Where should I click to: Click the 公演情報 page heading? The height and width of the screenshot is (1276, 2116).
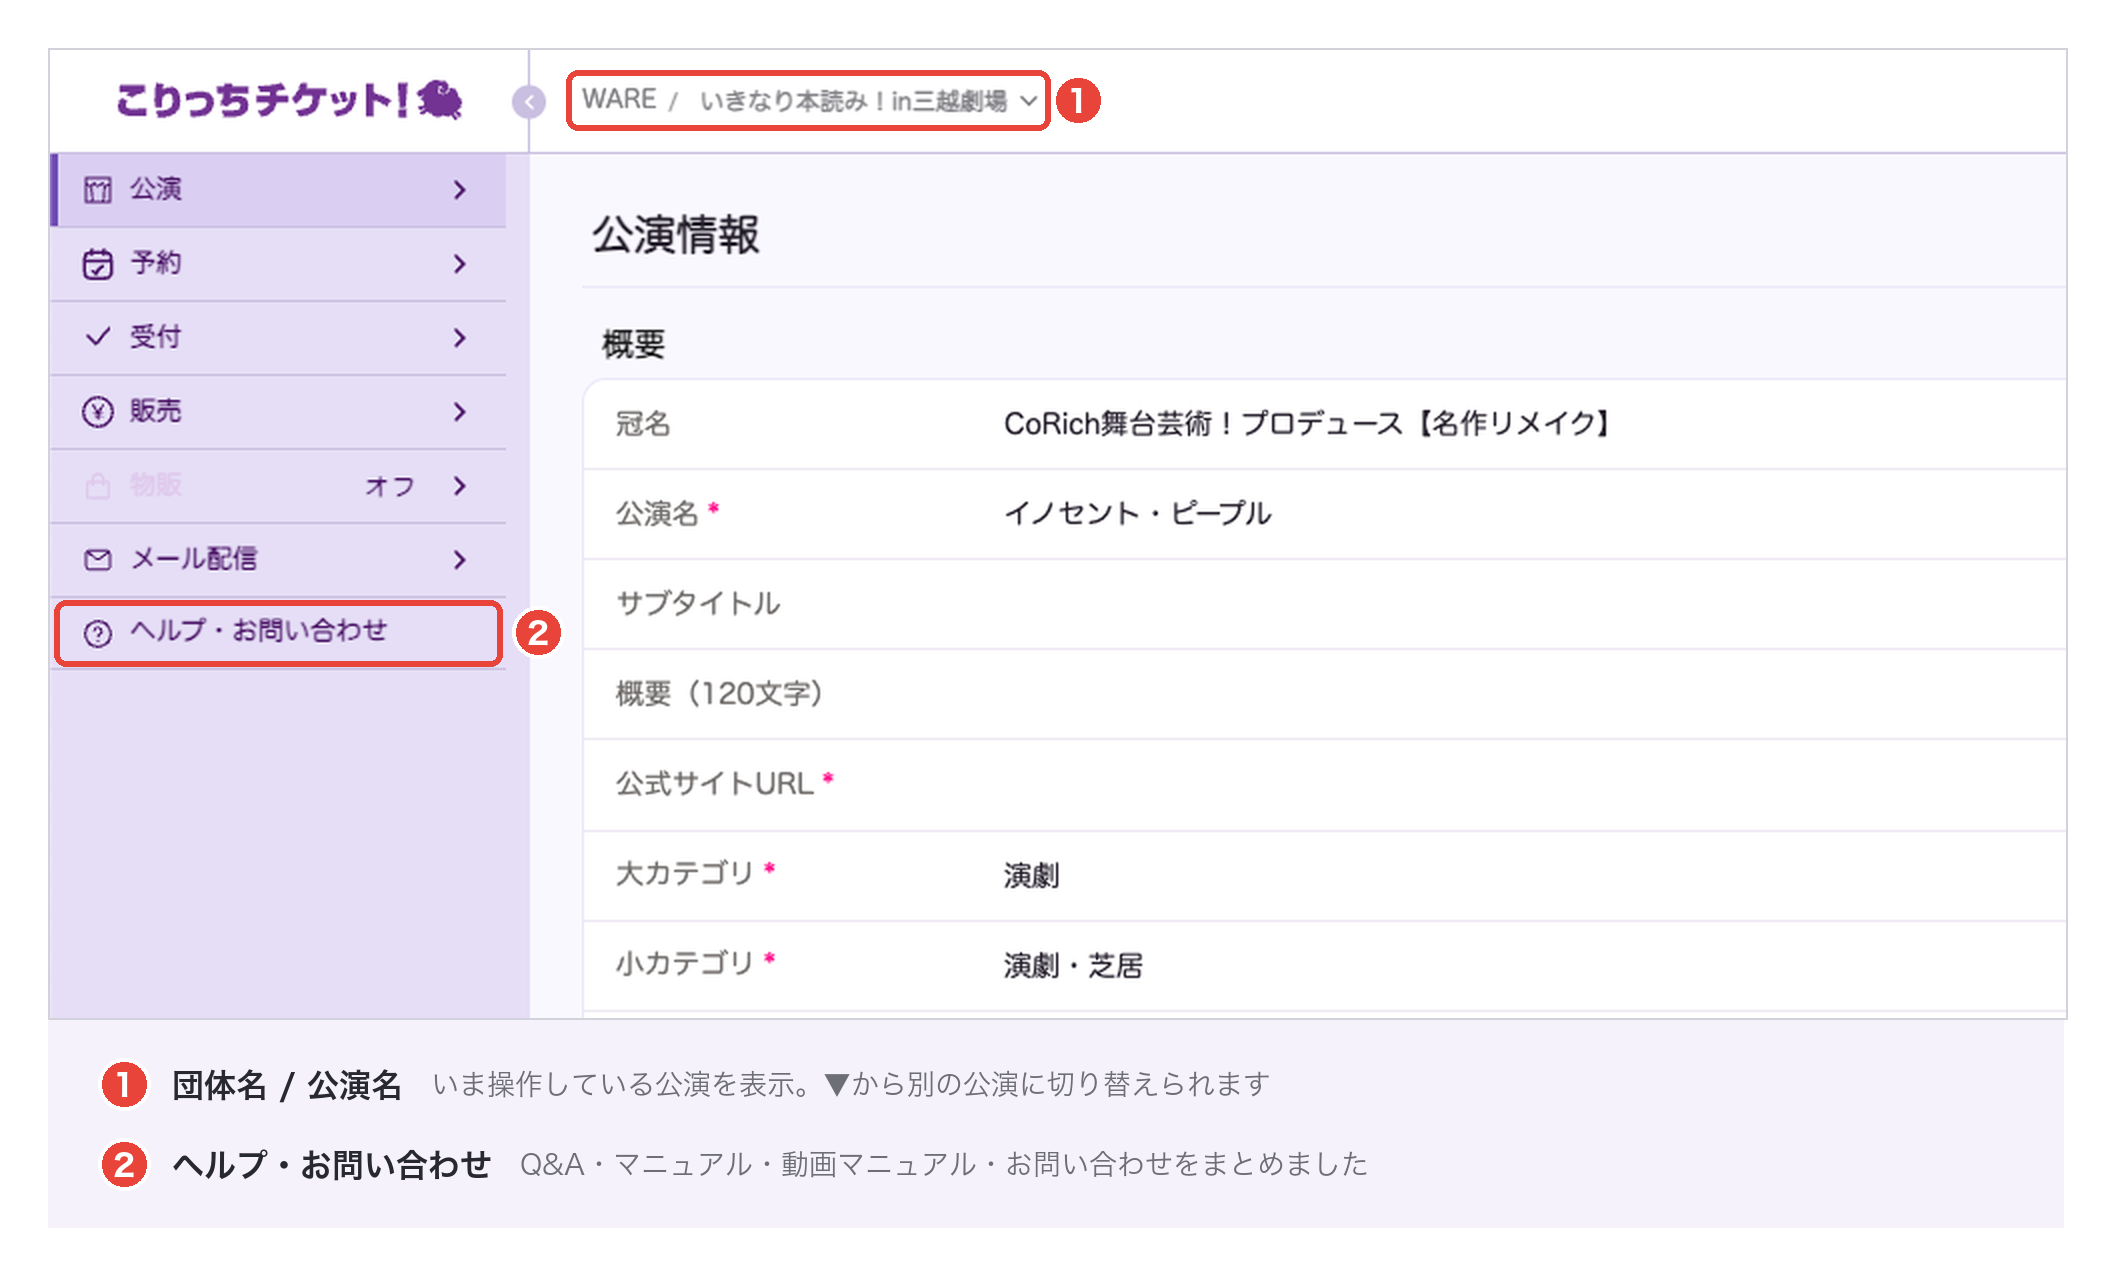point(676,235)
